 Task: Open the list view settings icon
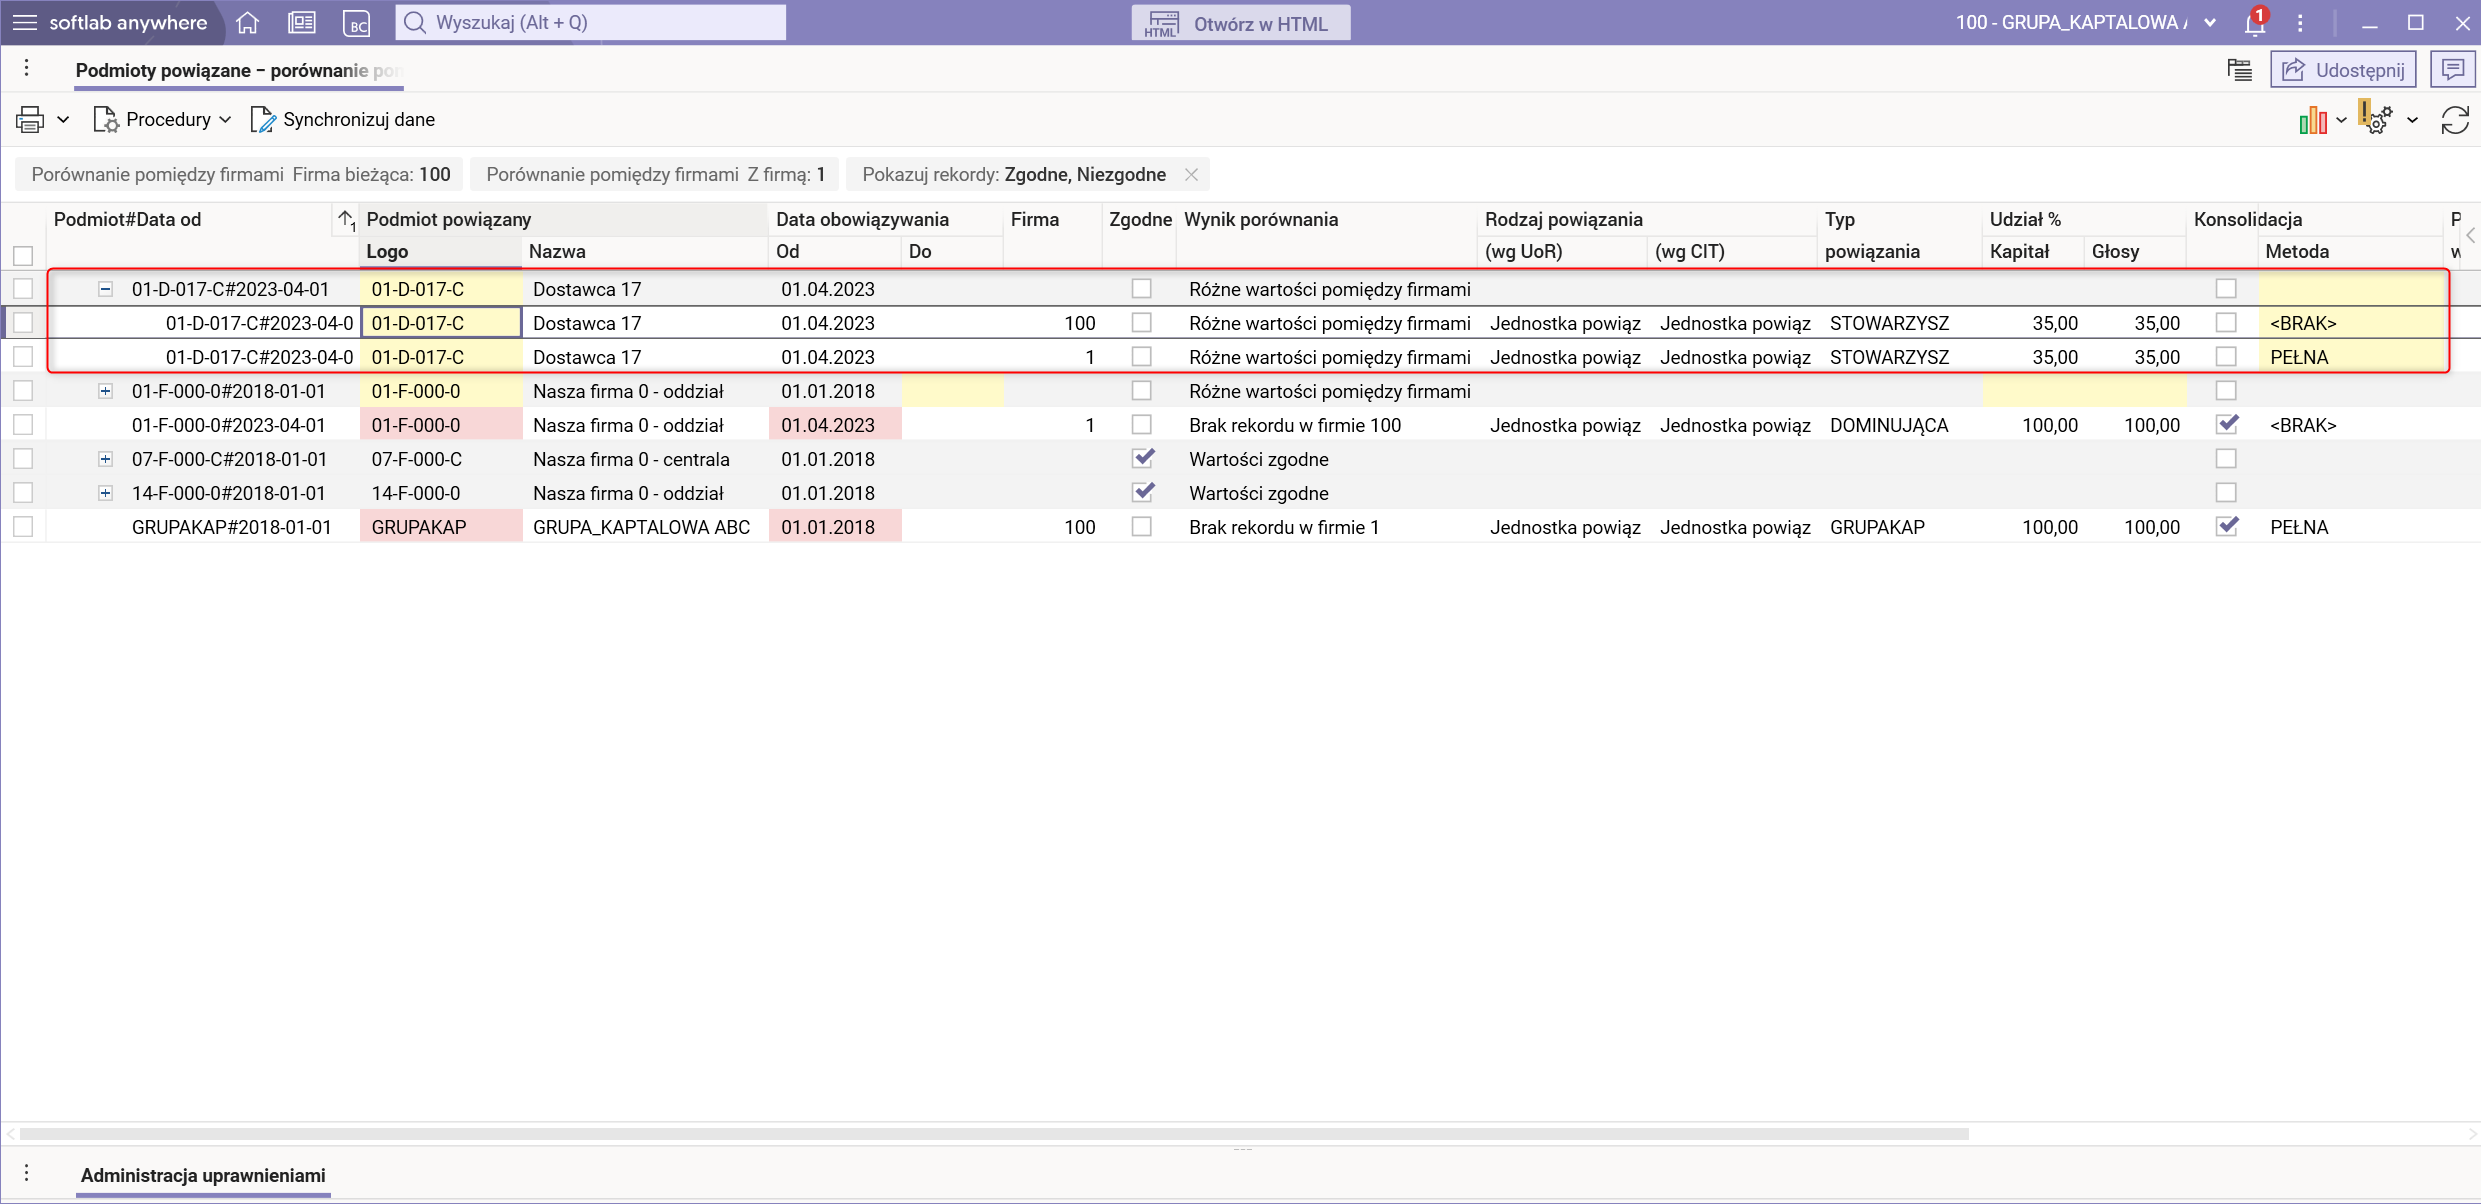tap(2240, 70)
